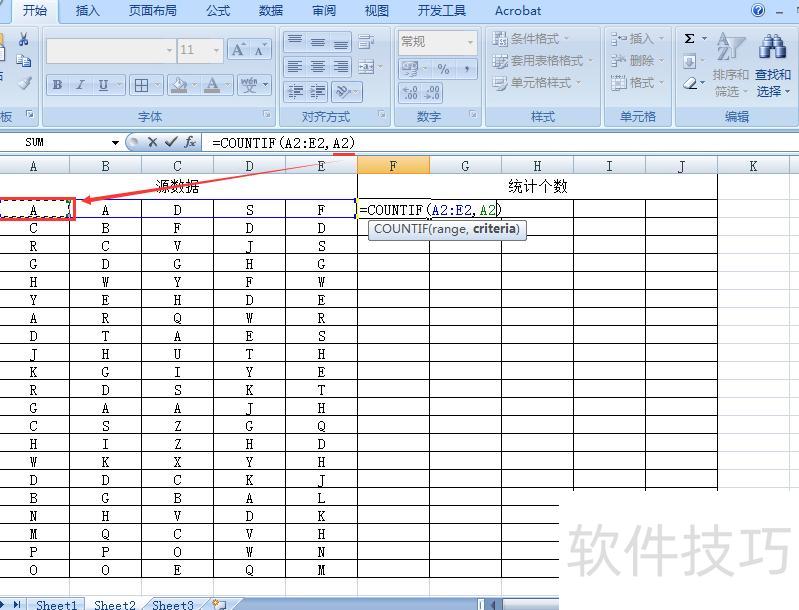799x610 pixels.
Task: Align text right
Action: coord(341,66)
